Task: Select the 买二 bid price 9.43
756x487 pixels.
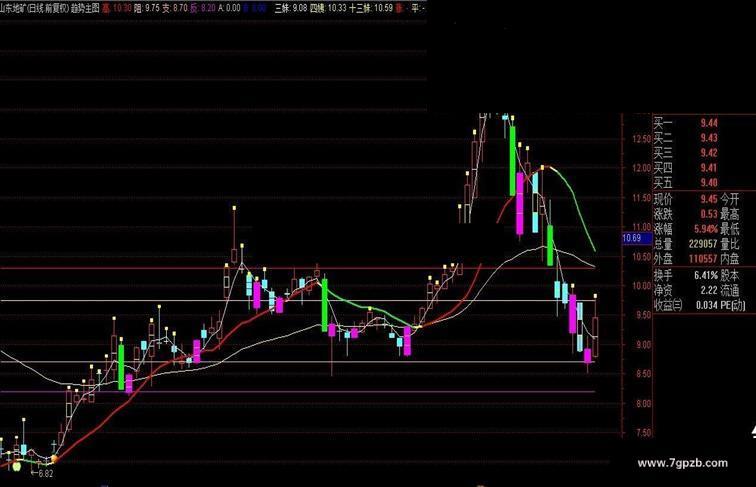Action: click(x=709, y=138)
